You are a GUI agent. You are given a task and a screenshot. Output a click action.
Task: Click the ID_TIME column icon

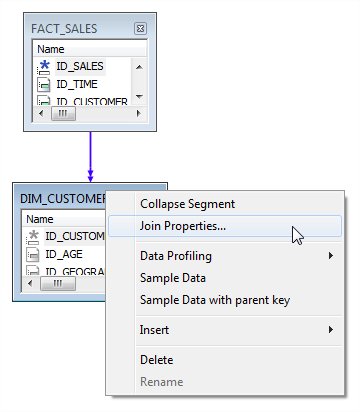click(44, 85)
